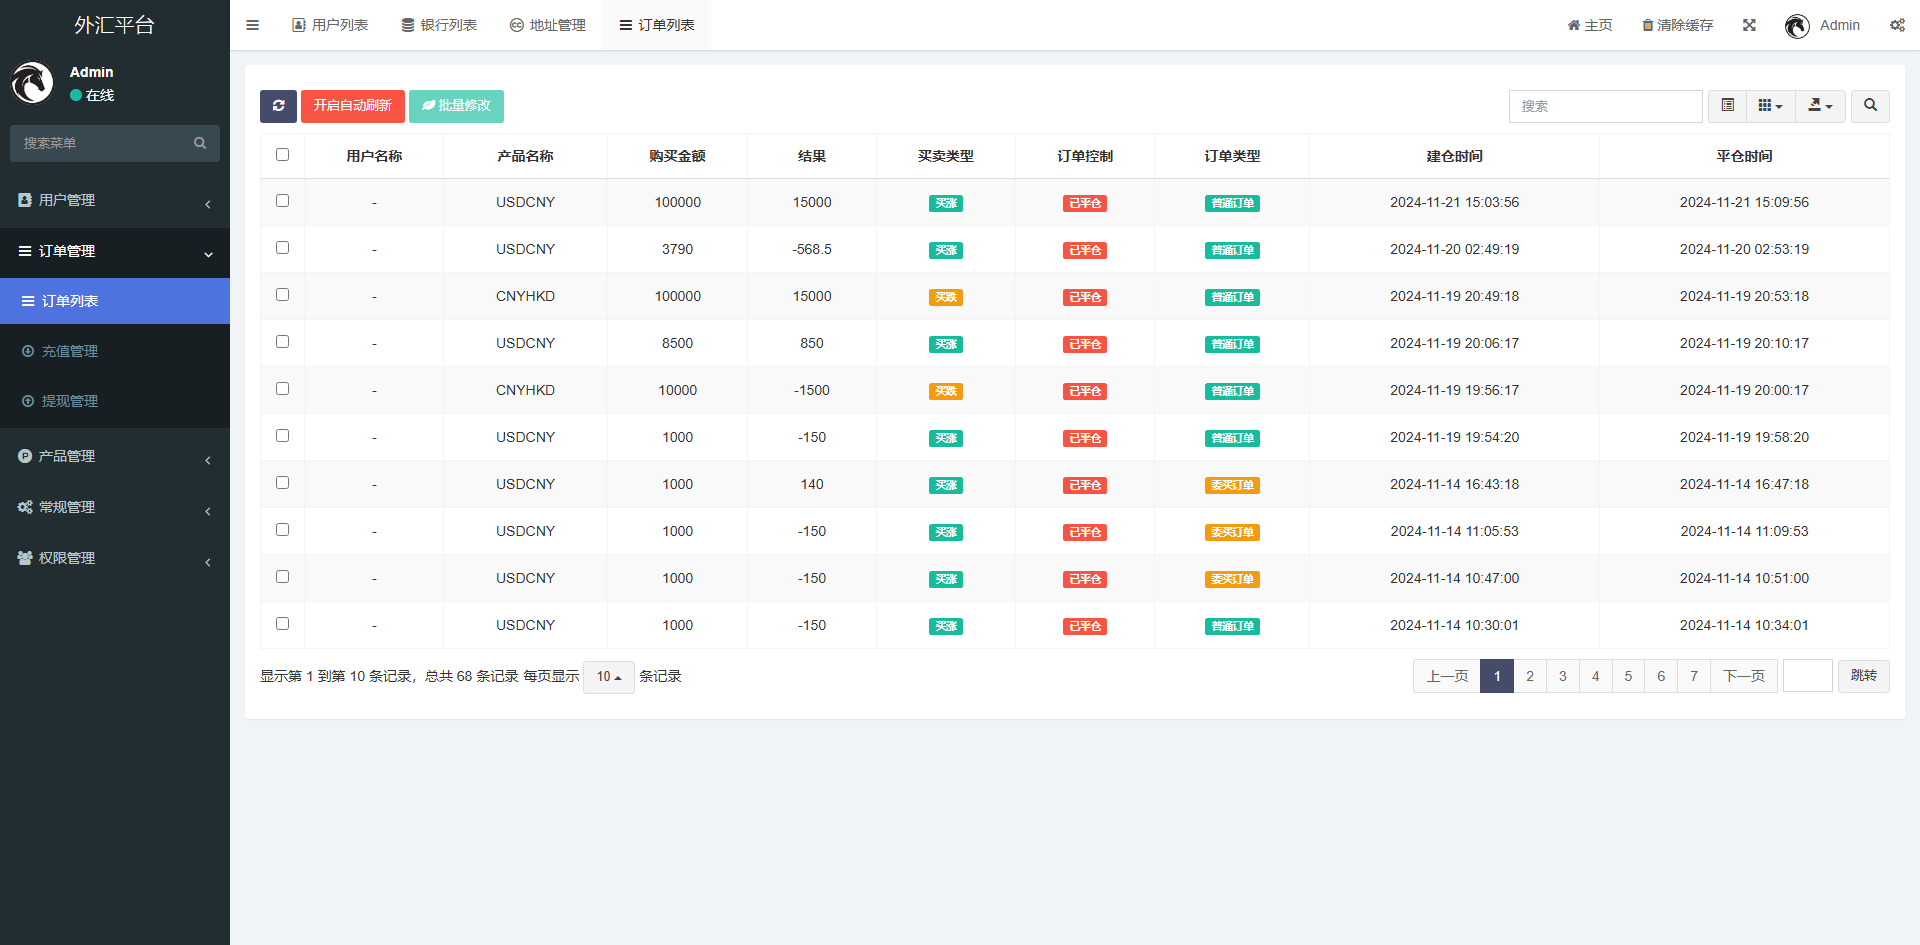Click the refresh table icon button
This screenshot has width=1920, height=945.
point(278,106)
